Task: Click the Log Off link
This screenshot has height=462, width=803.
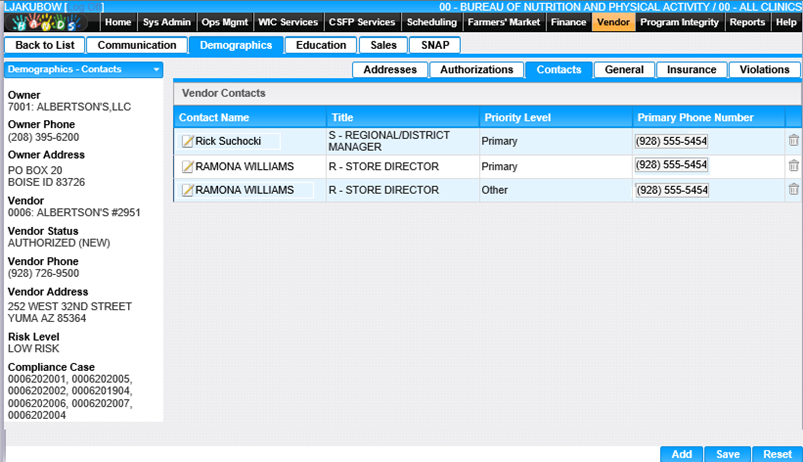Action: pos(85,7)
